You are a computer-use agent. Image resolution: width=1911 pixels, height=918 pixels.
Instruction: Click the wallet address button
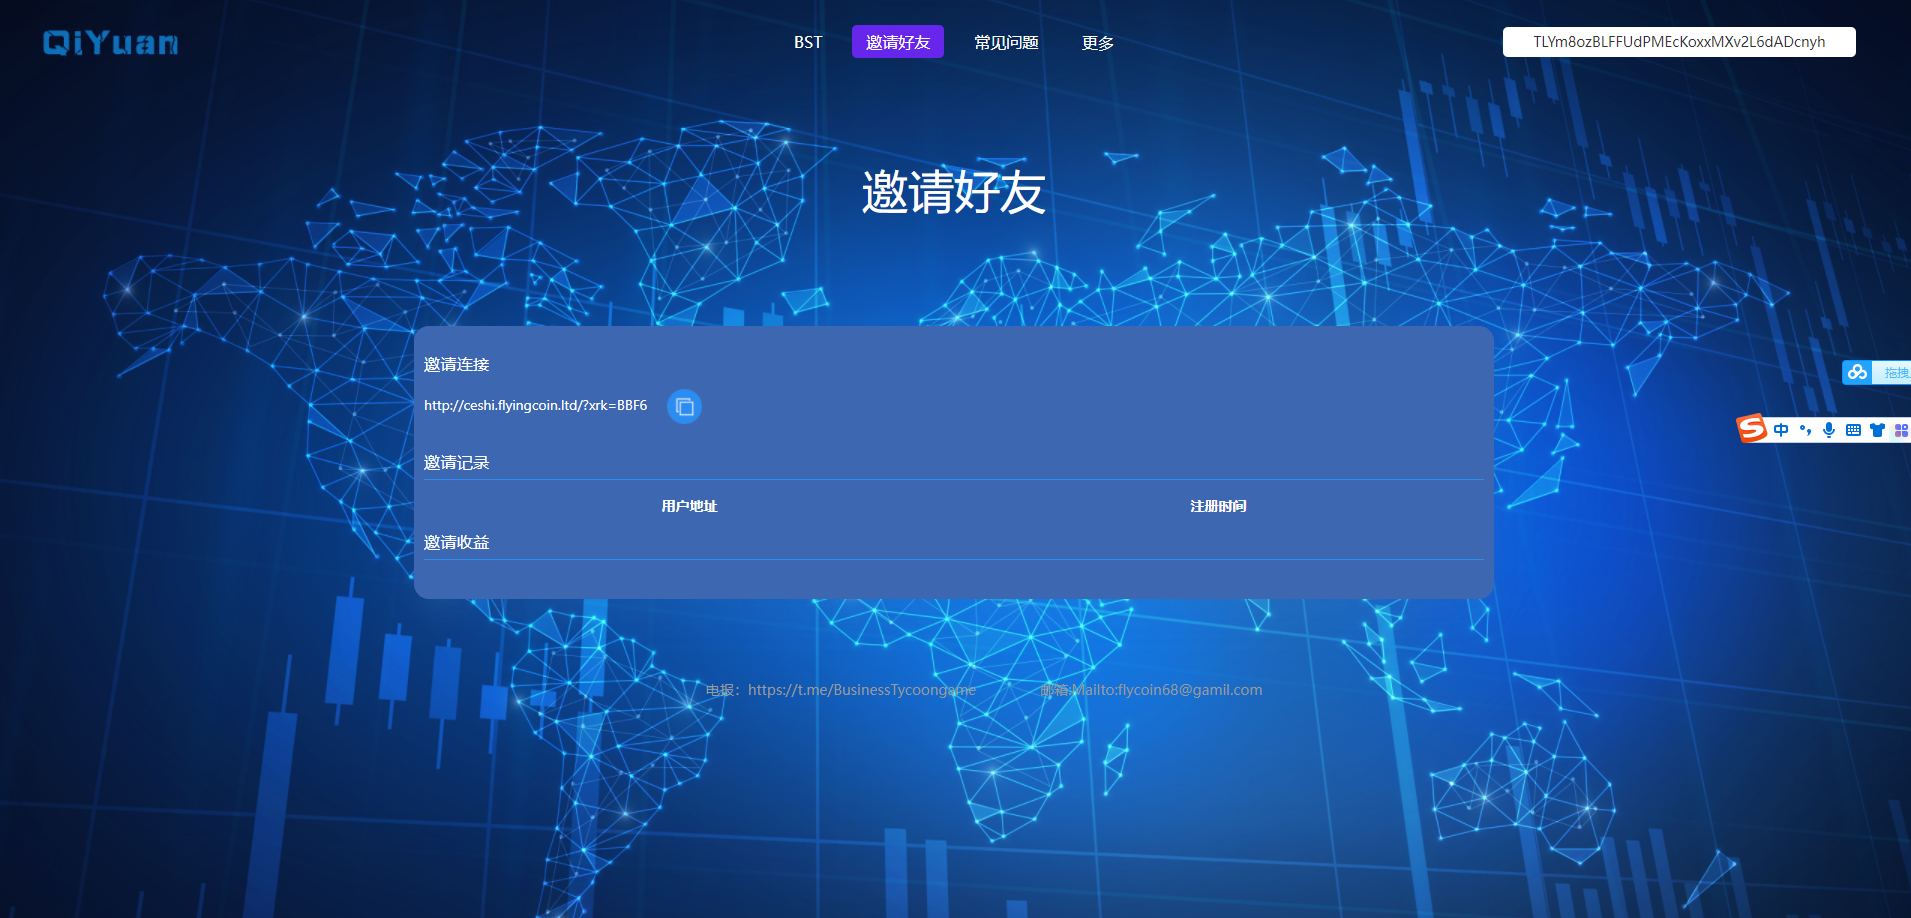[1678, 42]
